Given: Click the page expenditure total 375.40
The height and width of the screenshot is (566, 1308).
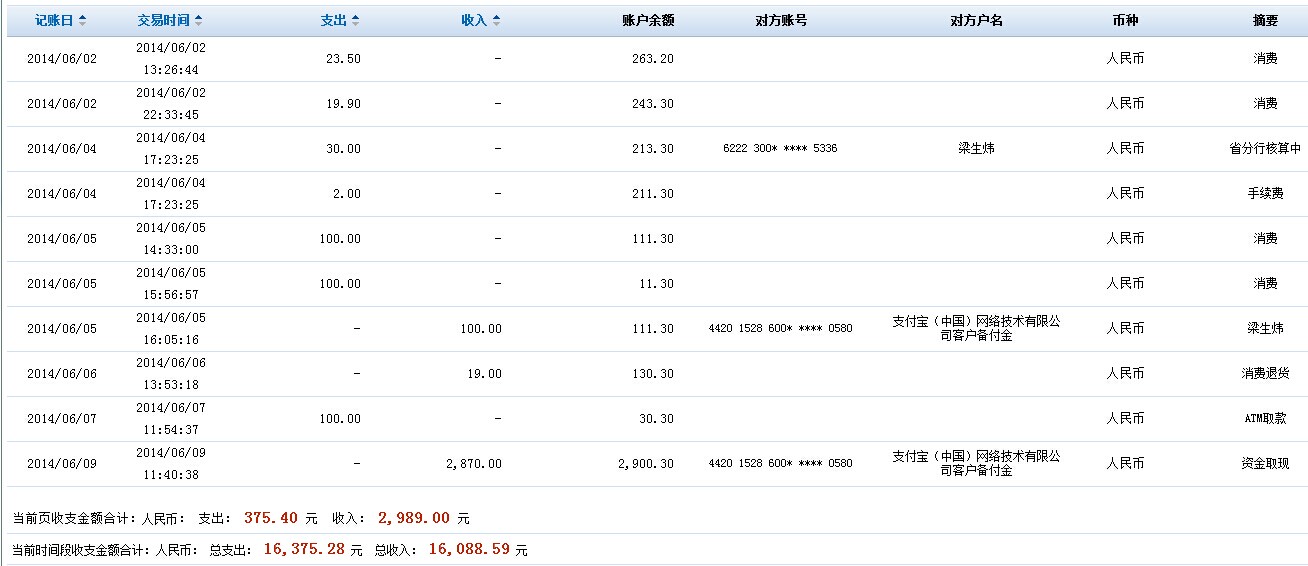Looking at the screenshot, I should click(272, 518).
